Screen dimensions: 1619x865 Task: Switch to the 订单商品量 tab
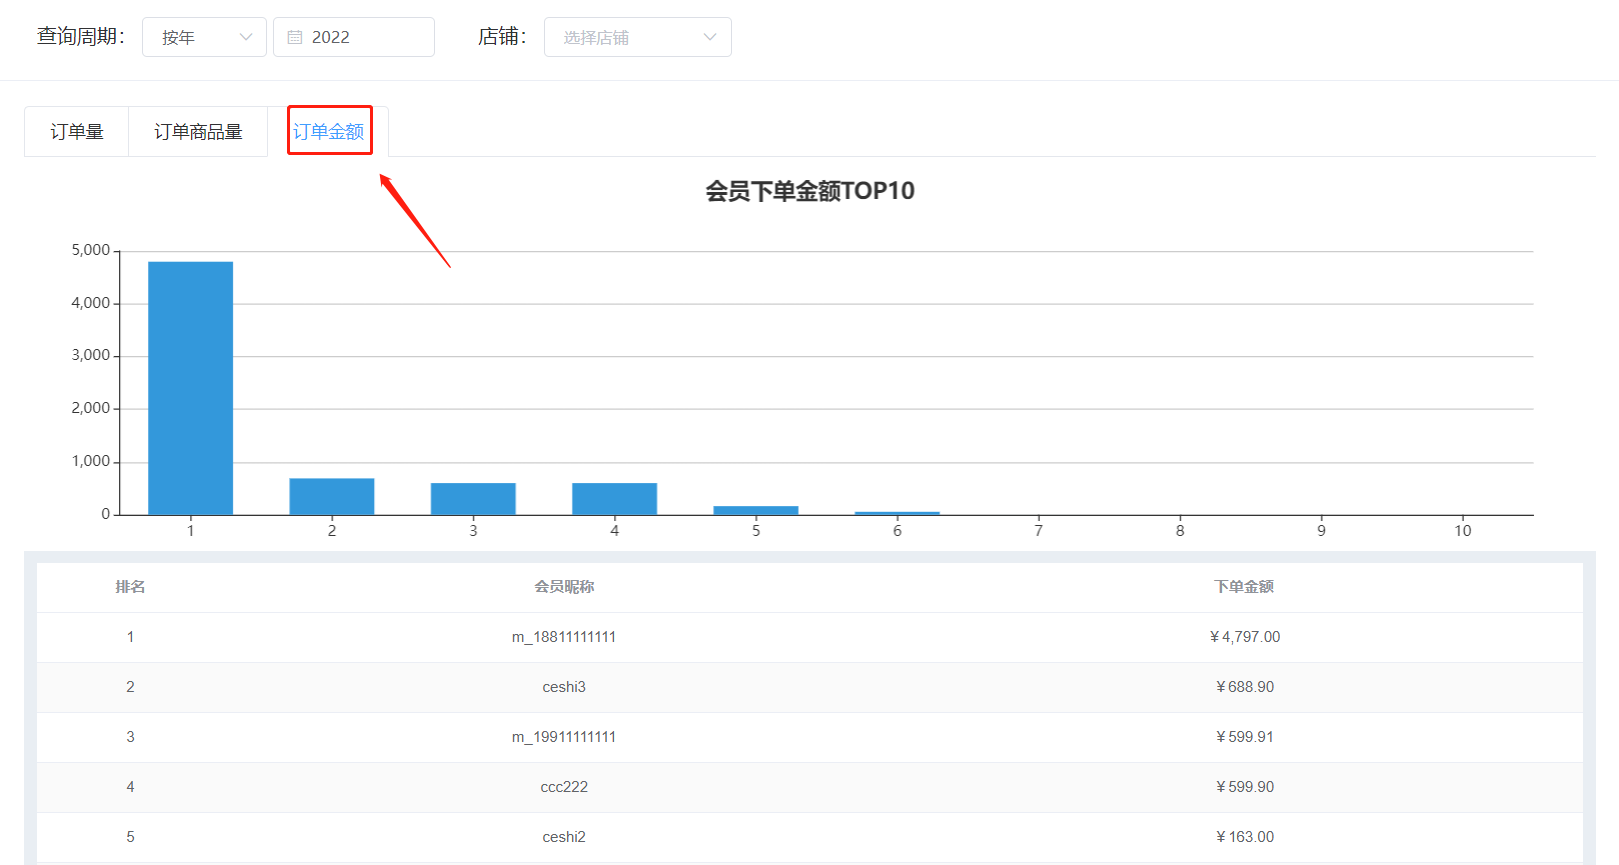tap(198, 132)
